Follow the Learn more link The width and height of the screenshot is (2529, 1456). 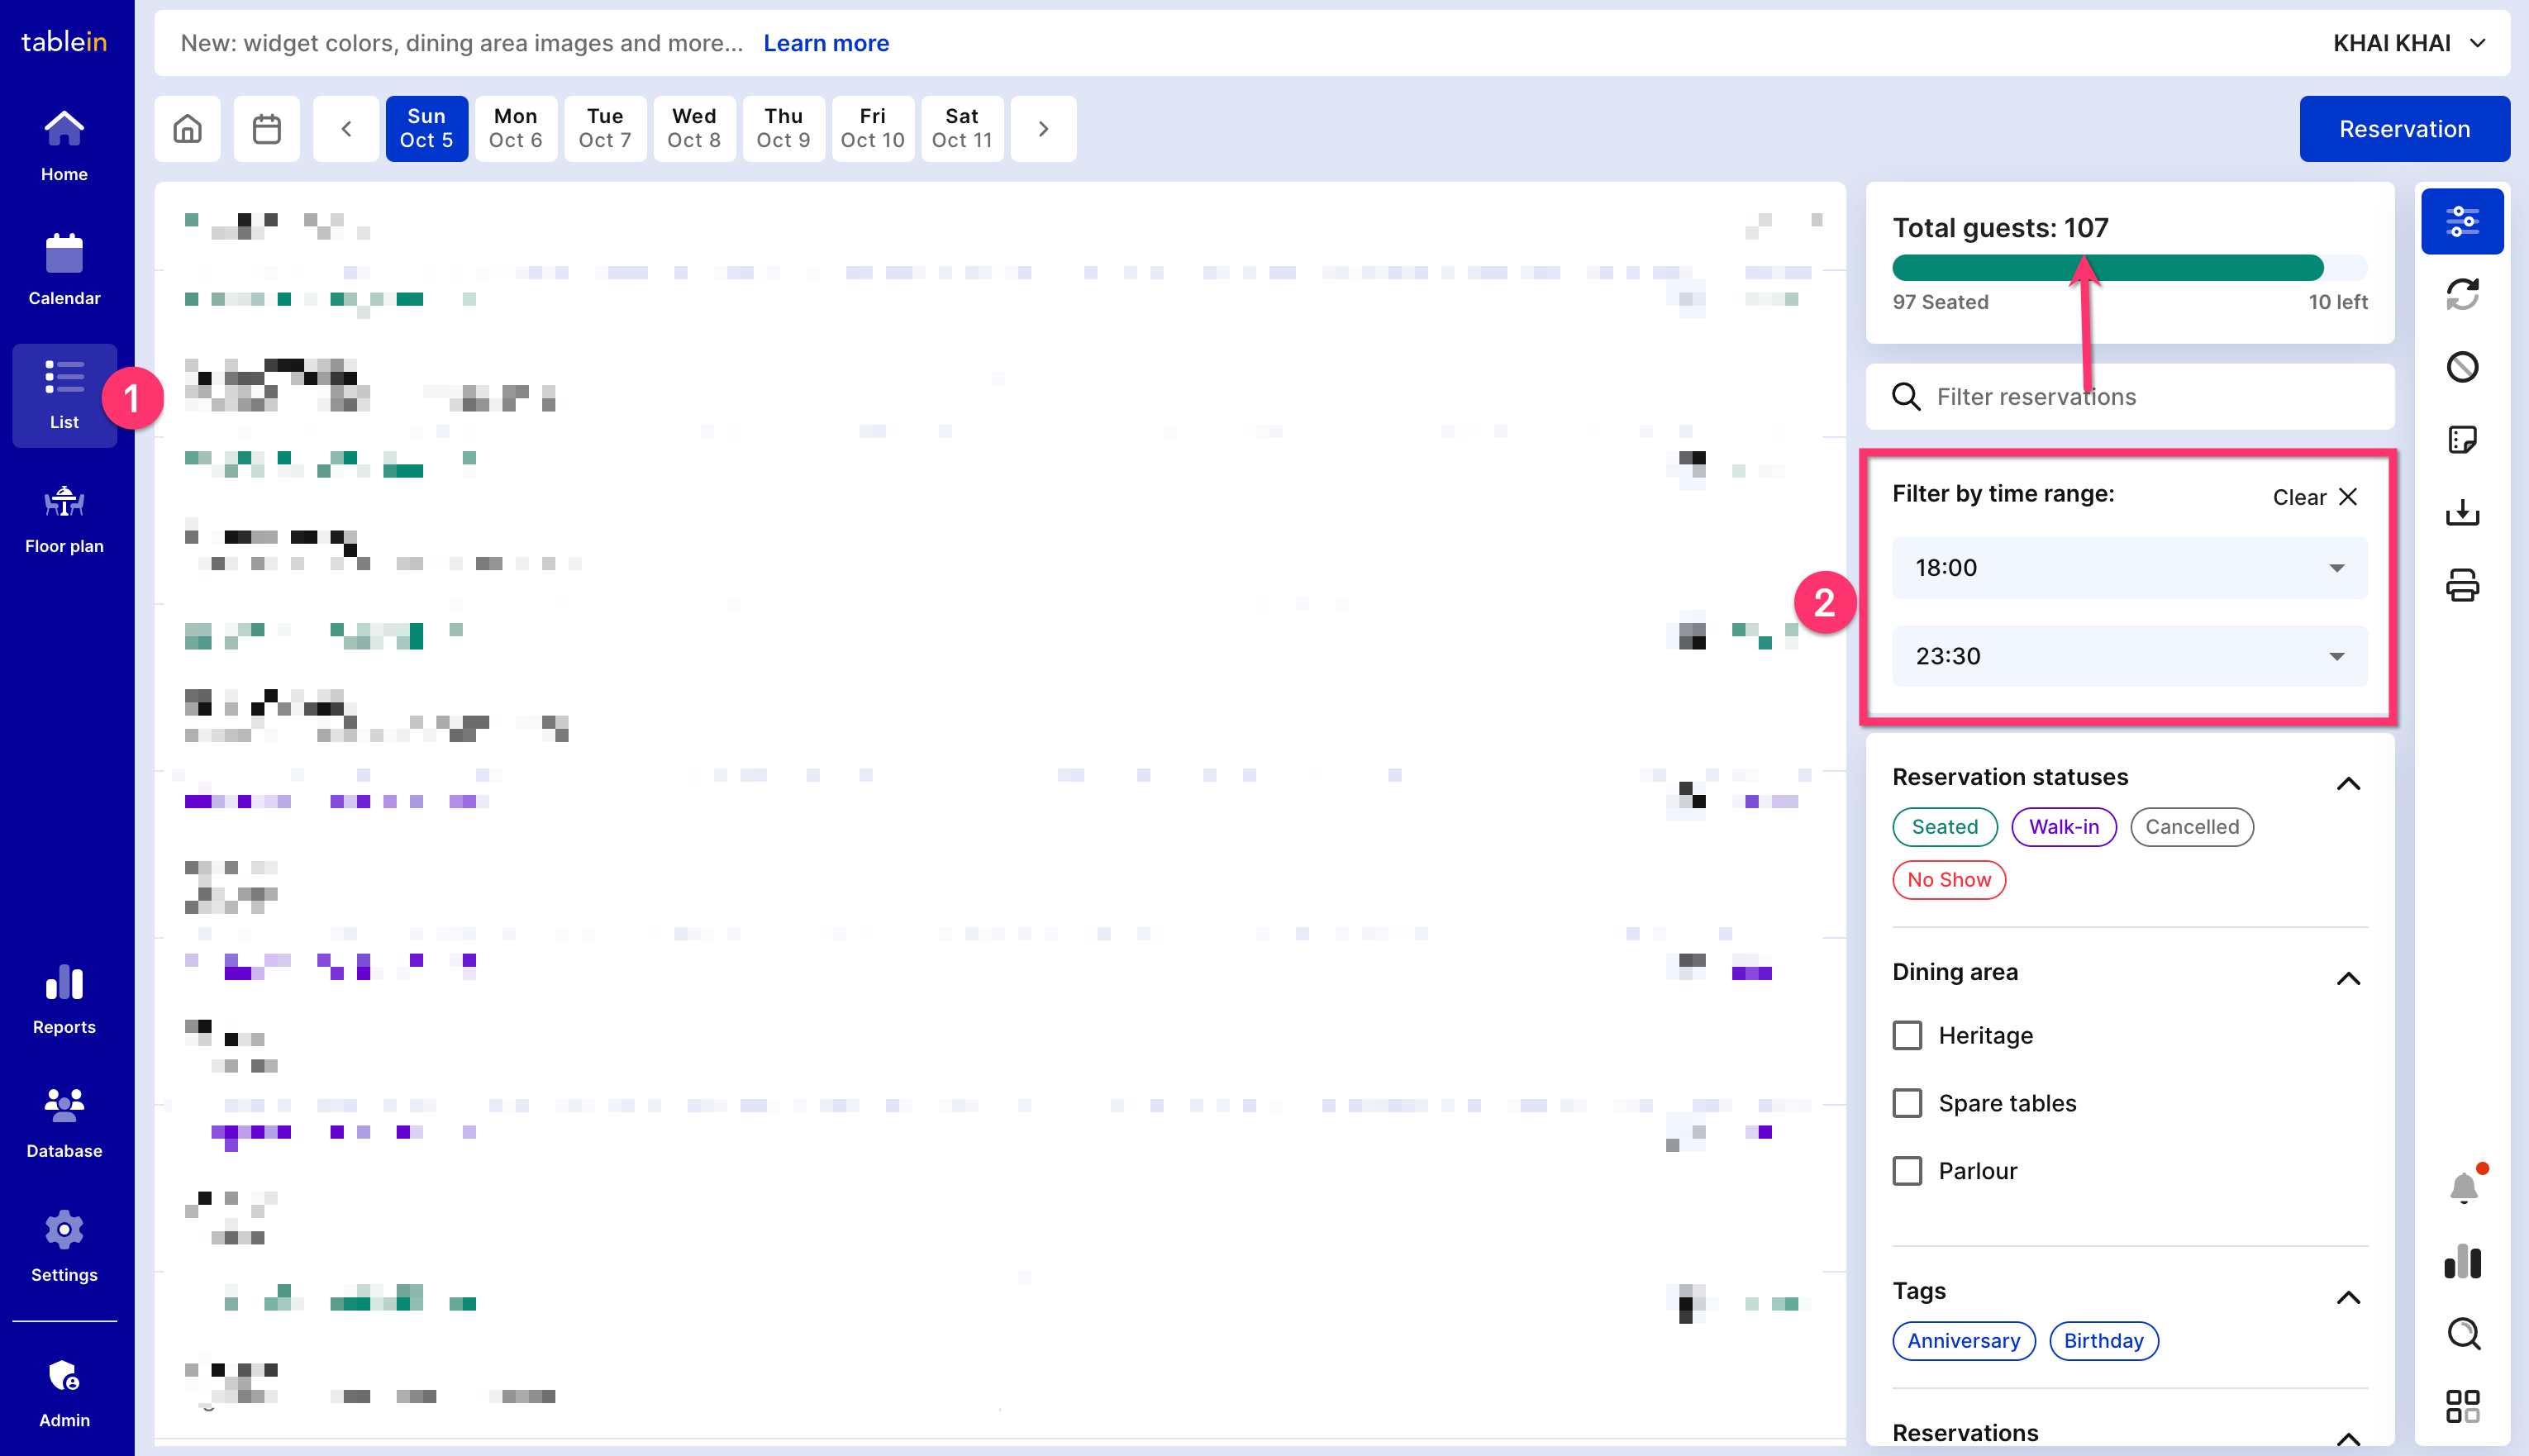pos(825,43)
